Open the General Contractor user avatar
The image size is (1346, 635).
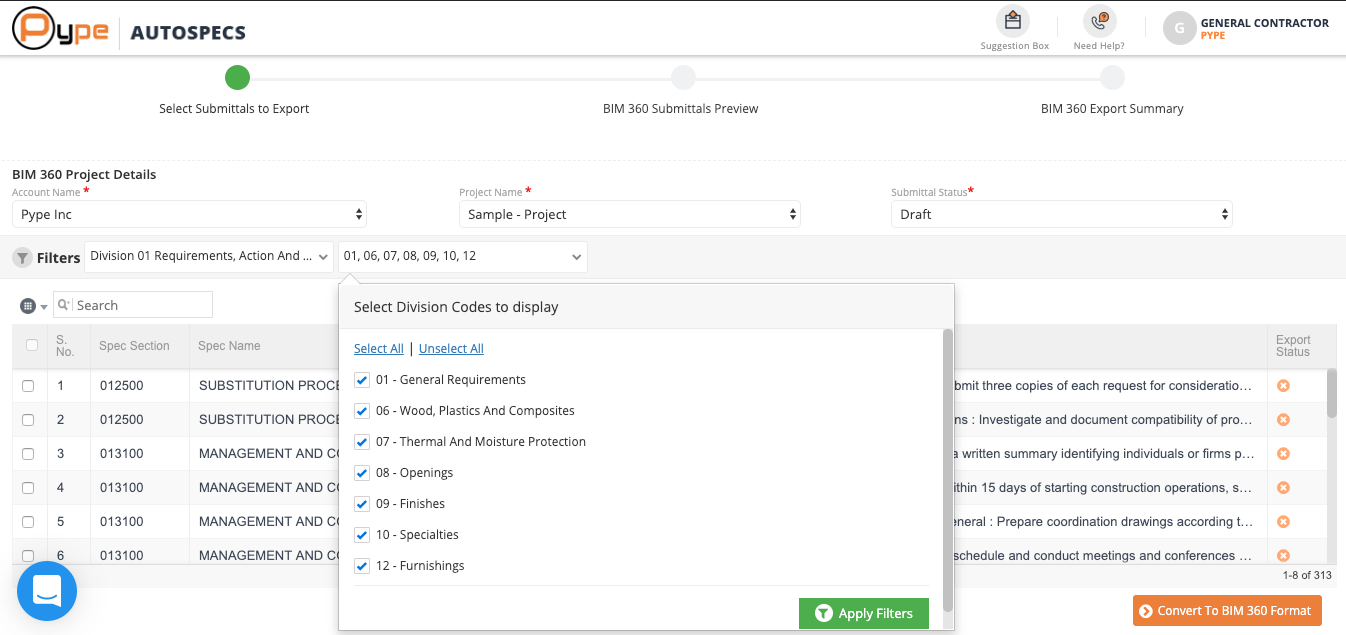point(1179,28)
